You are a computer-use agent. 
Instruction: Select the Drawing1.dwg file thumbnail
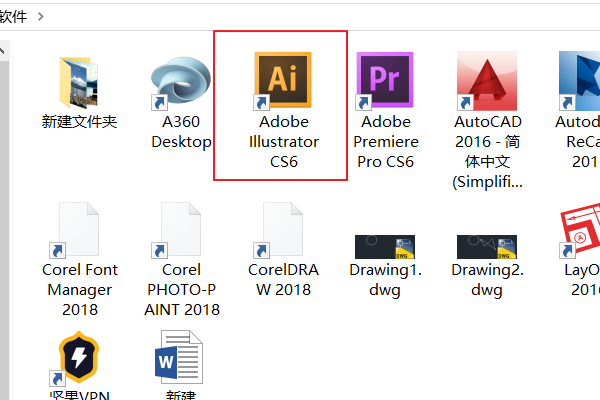click(x=385, y=246)
